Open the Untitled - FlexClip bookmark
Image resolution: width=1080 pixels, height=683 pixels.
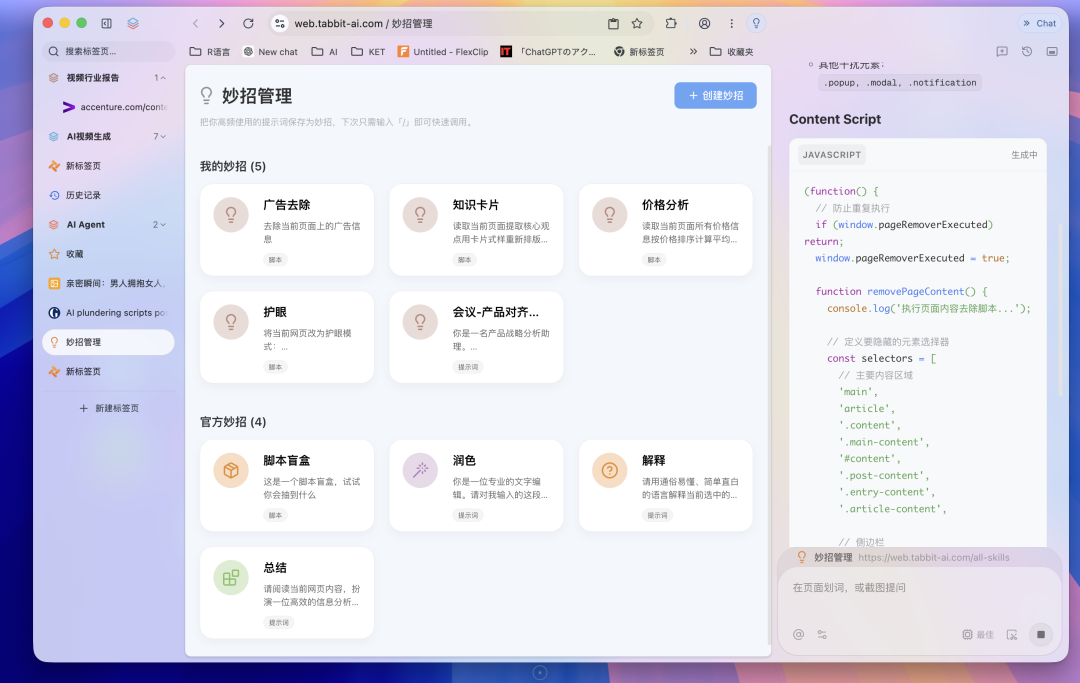pyautogui.click(x=443, y=52)
